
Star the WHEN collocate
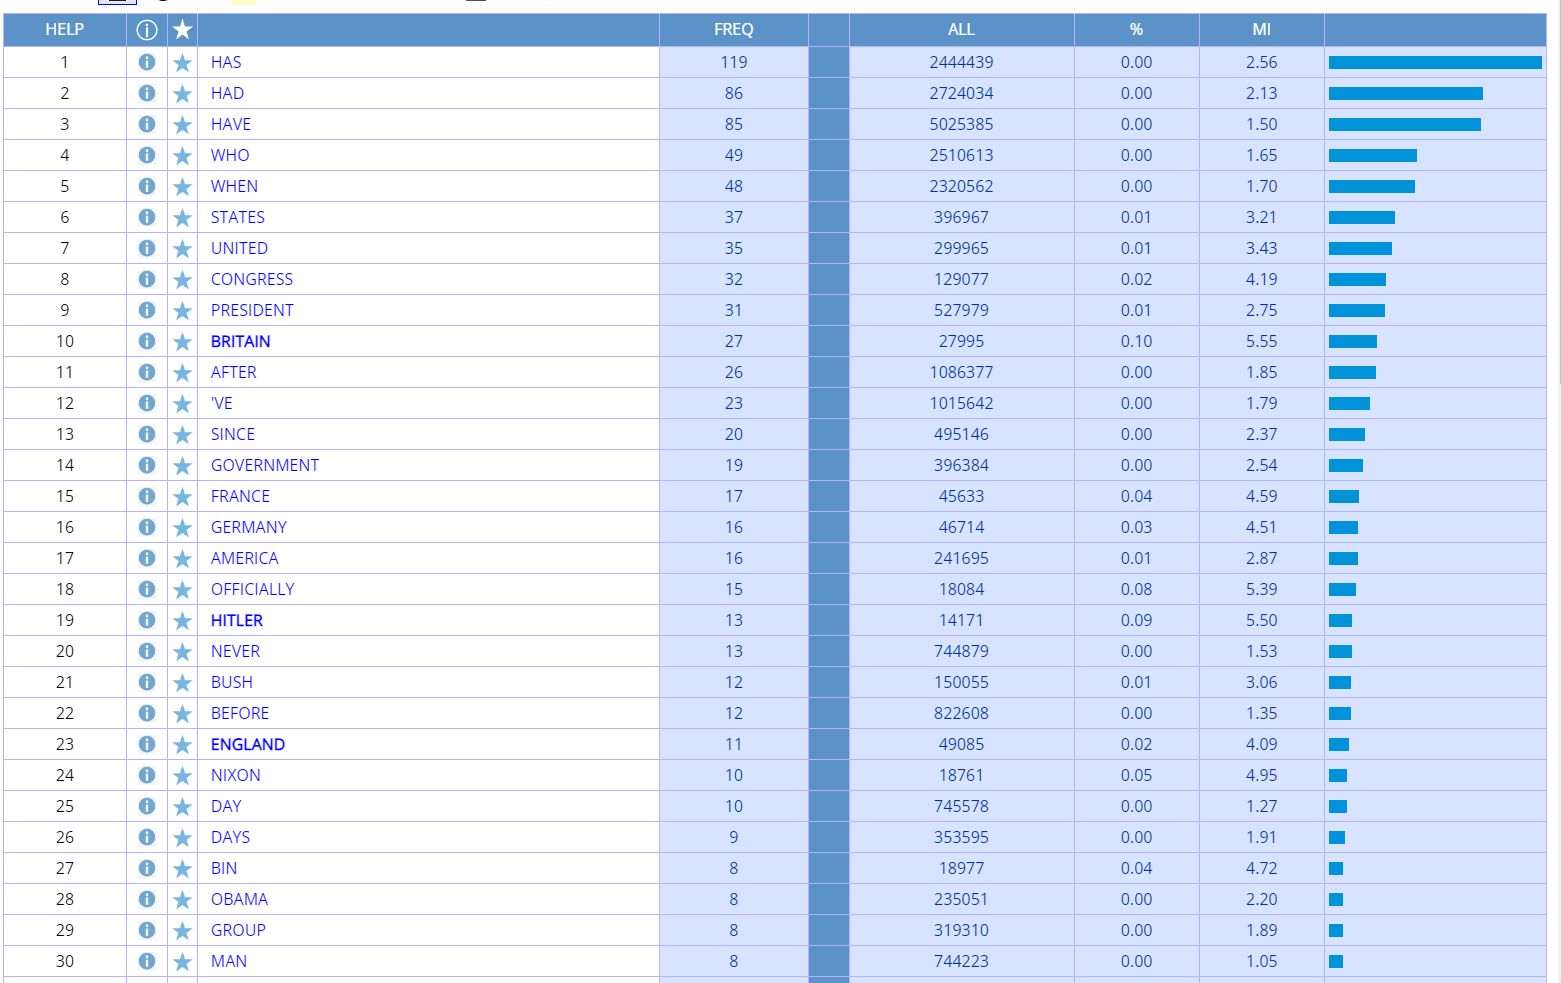(182, 187)
